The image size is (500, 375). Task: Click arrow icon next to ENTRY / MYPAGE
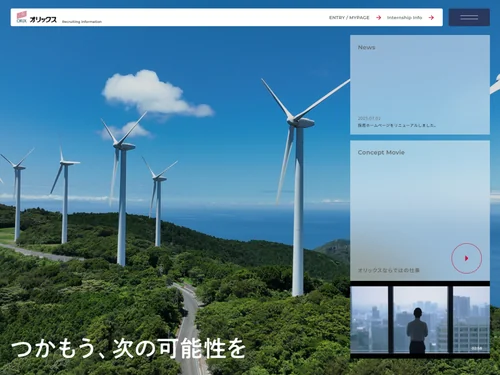tap(378, 17)
